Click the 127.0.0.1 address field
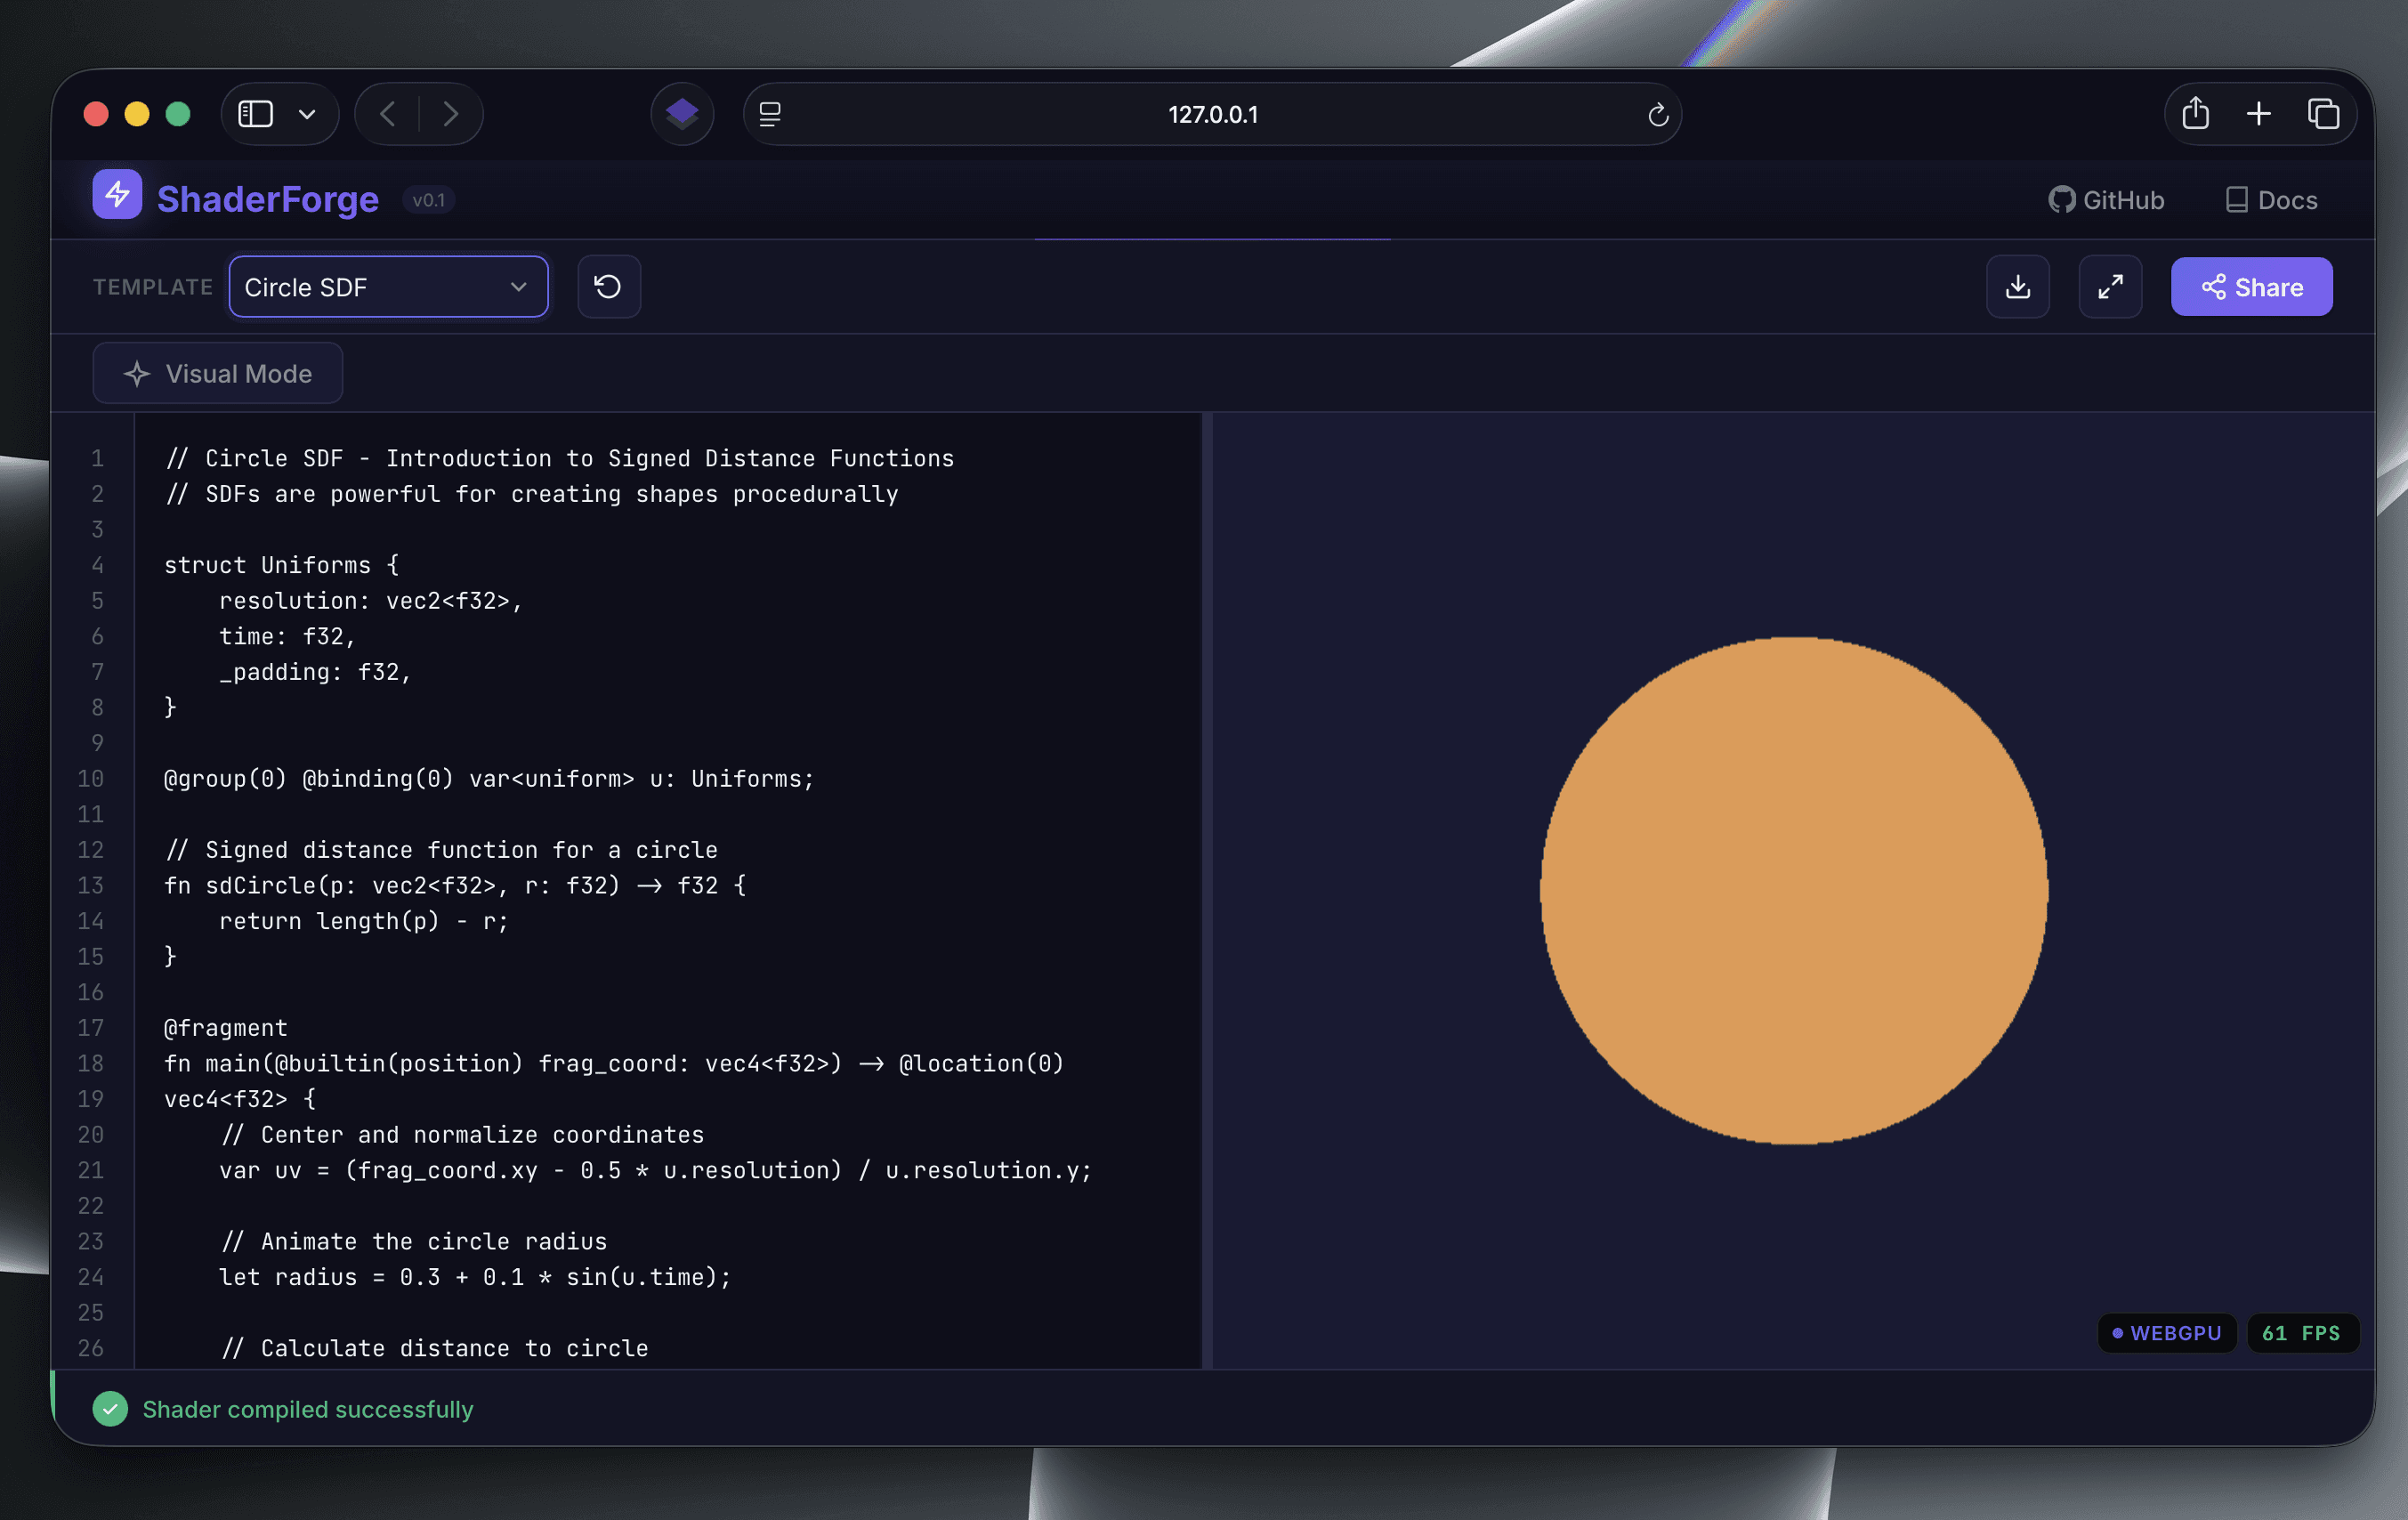The height and width of the screenshot is (1520, 2408). [x=1212, y=114]
